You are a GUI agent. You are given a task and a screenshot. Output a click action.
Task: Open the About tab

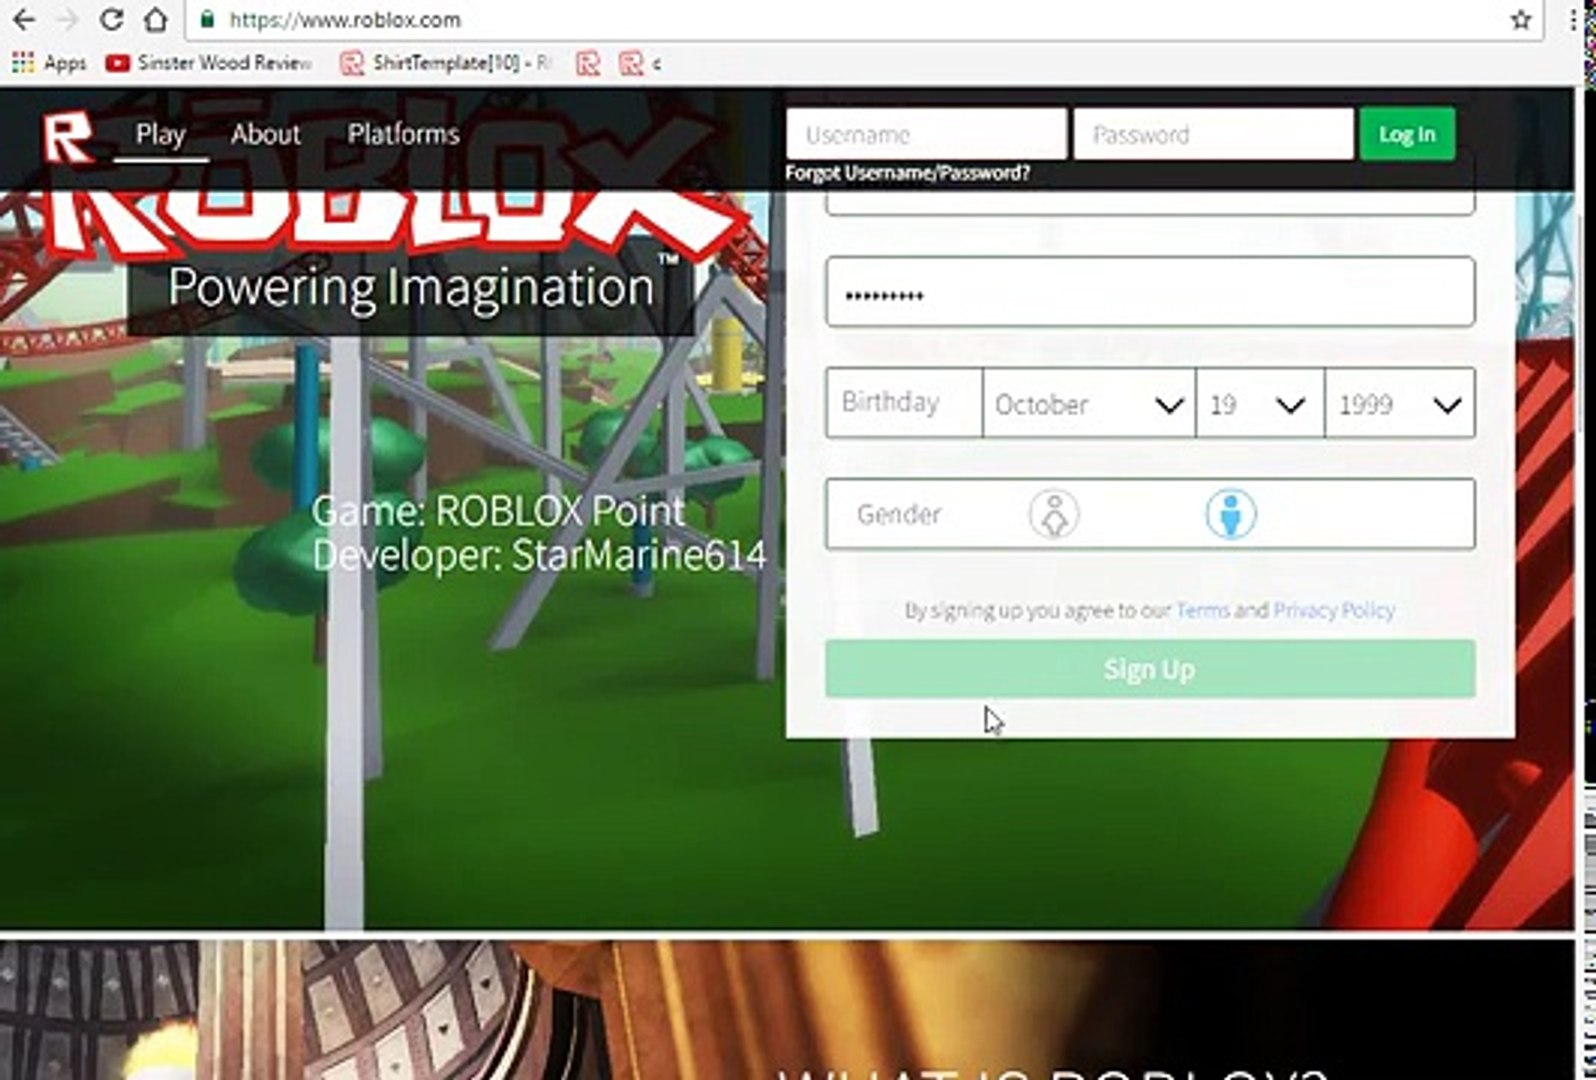pos(265,134)
